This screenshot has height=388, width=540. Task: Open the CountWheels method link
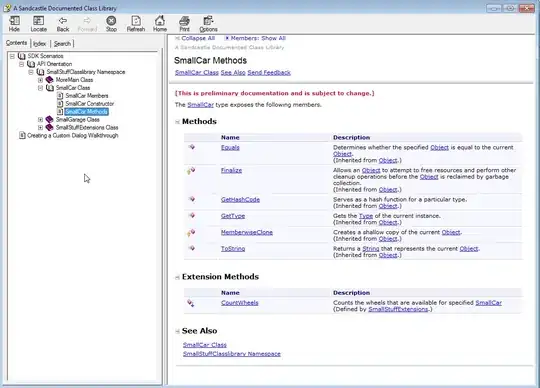tap(240, 303)
